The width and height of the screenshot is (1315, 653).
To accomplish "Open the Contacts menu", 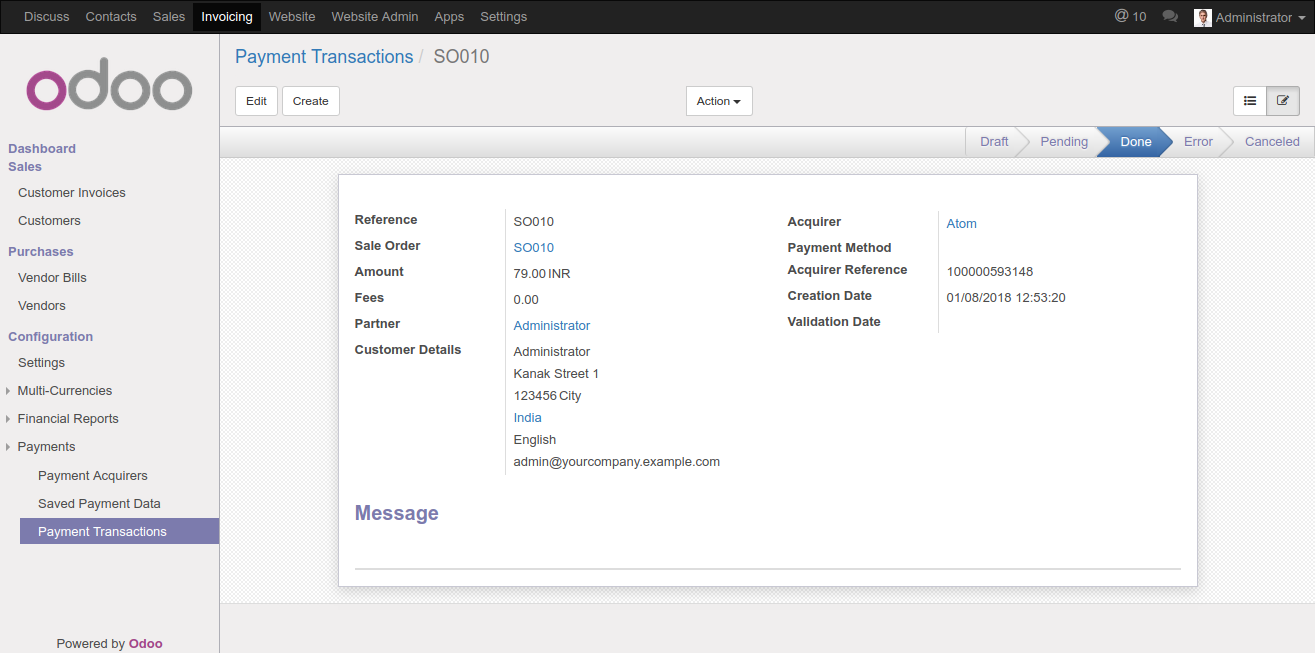I will 111,17.
